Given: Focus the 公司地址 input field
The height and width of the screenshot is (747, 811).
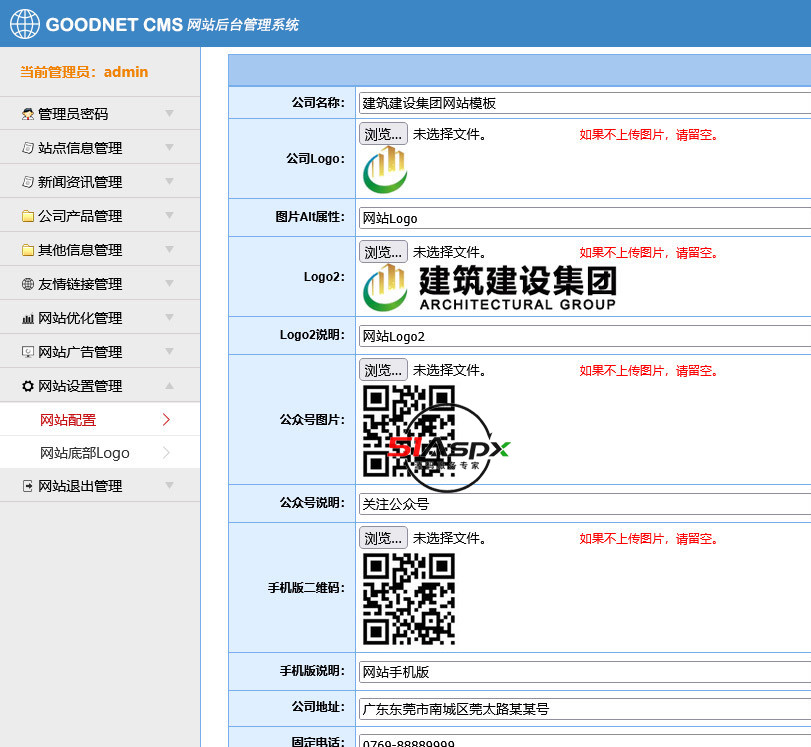Looking at the screenshot, I should click(x=585, y=709).
